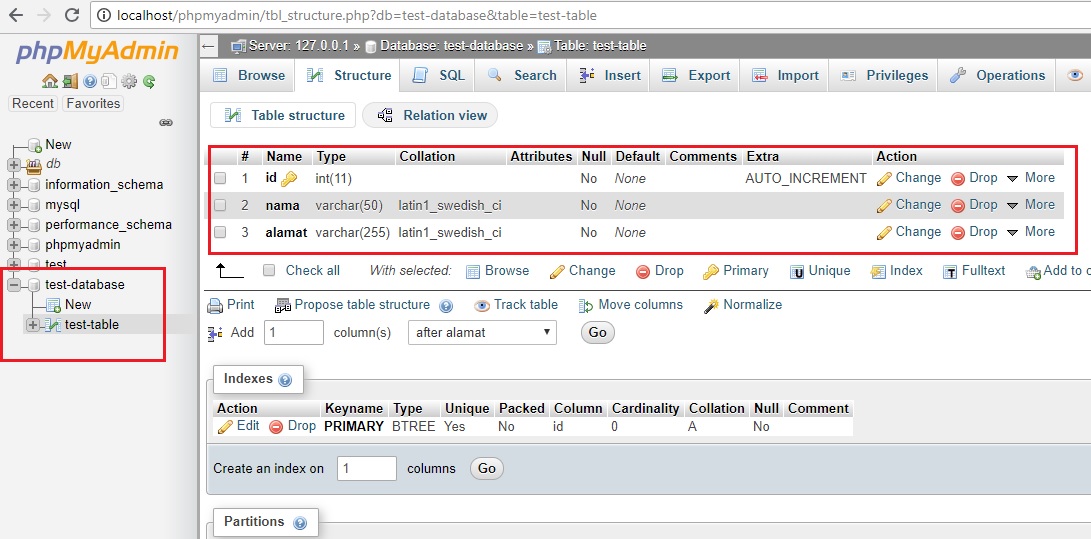Click the Unique icon in With selected row
Image resolution: width=1091 pixels, height=539 pixels.
(x=797, y=272)
